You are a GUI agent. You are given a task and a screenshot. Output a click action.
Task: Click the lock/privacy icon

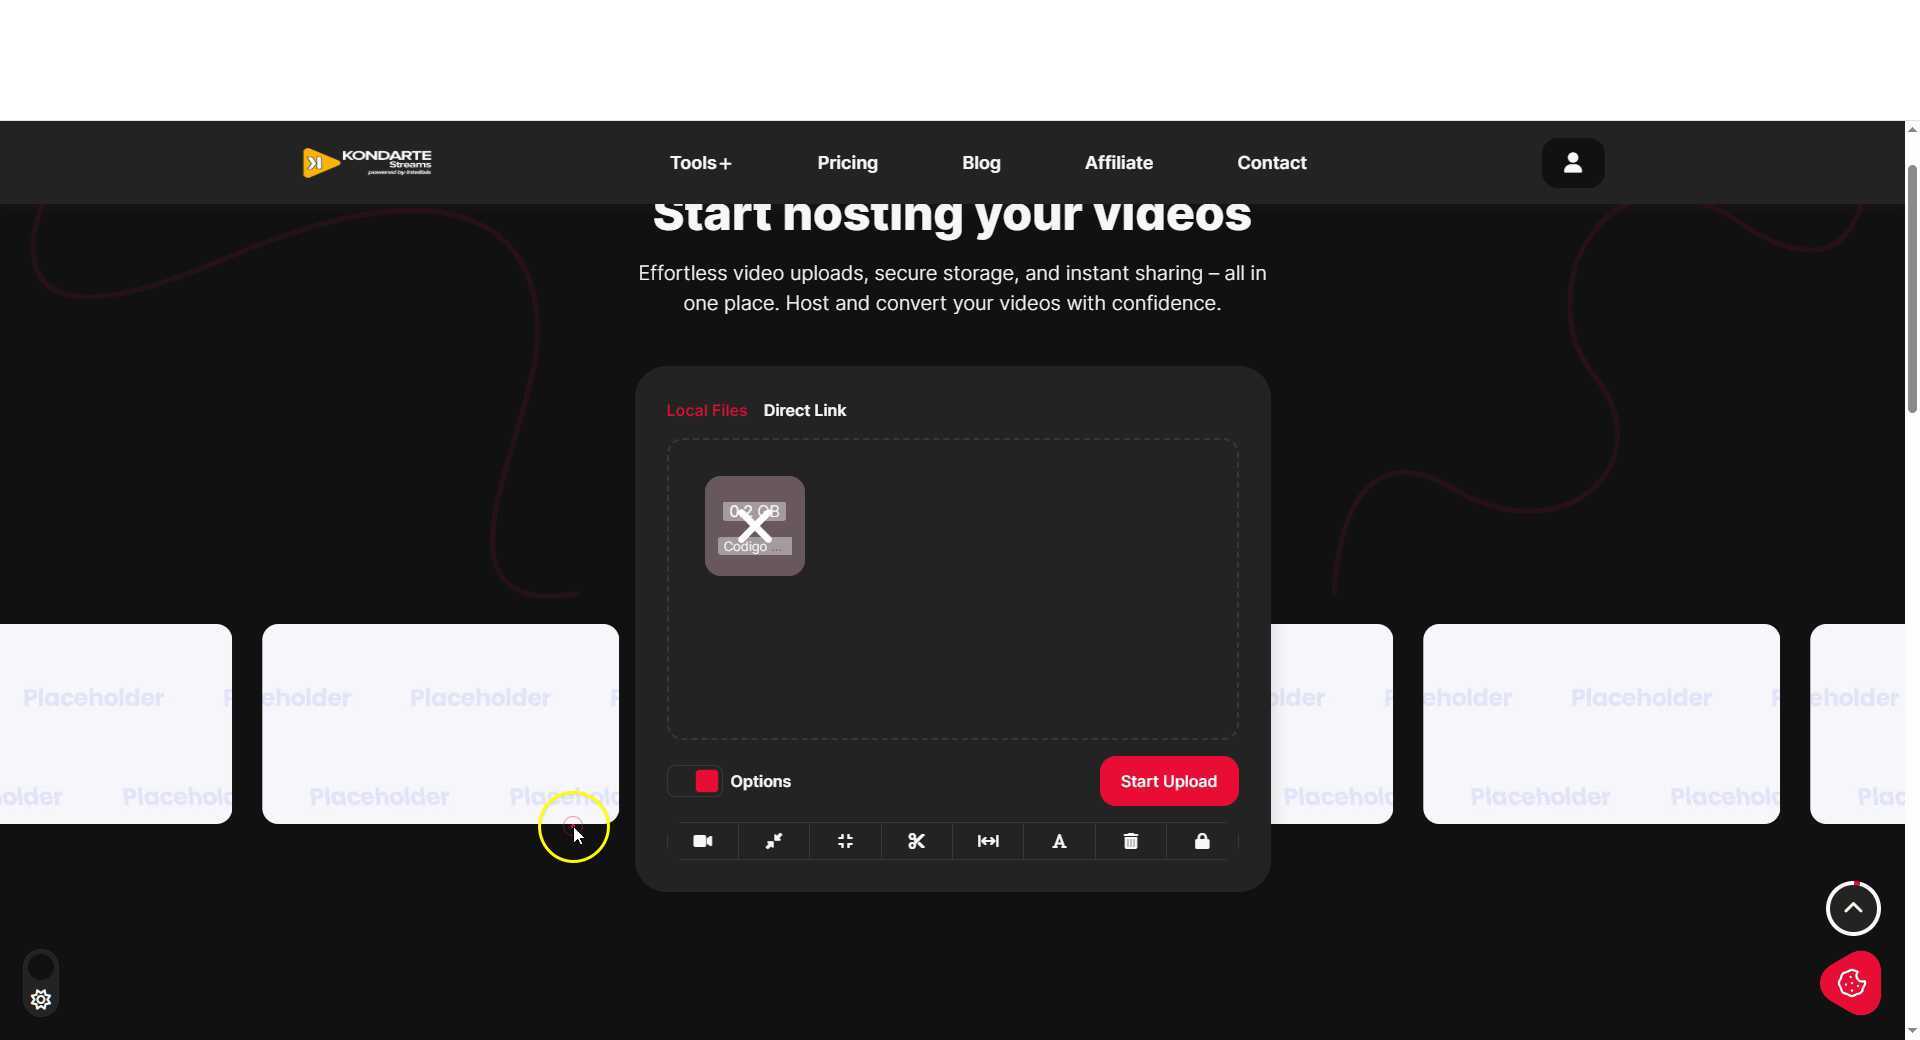(1201, 841)
